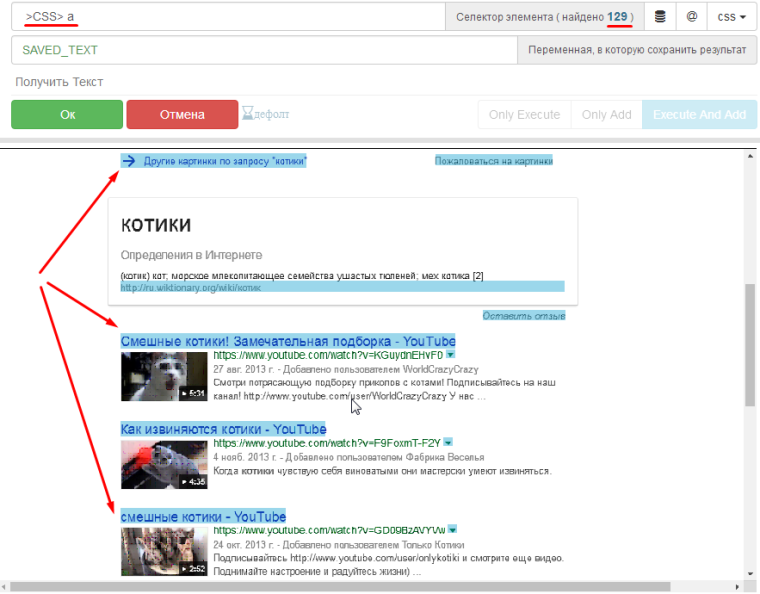Click the "Получить Текст" label
The height and width of the screenshot is (594, 760).
click(59, 82)
